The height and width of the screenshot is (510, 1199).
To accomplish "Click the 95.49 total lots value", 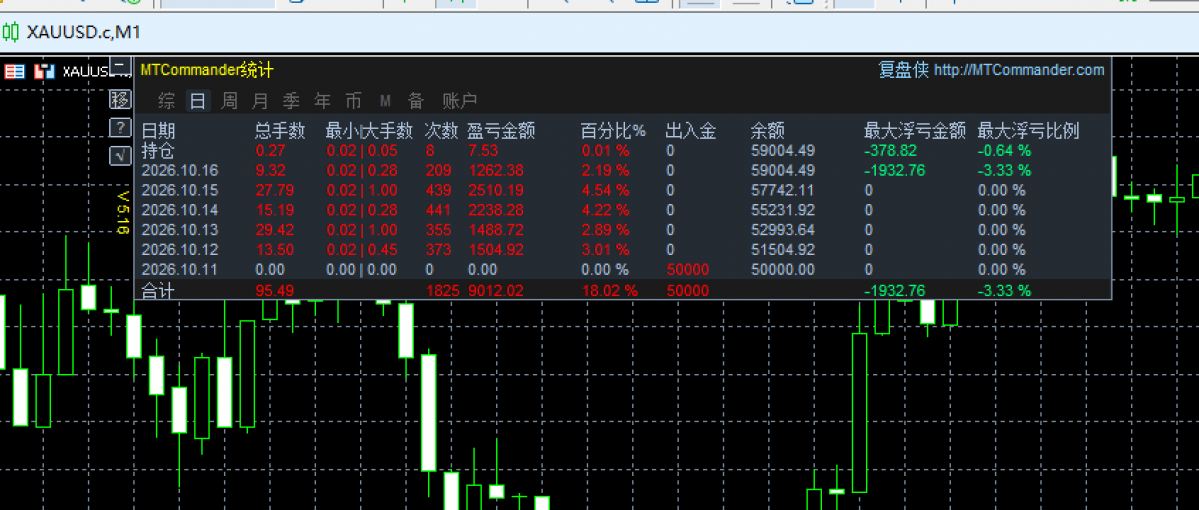I will (275, 291).
